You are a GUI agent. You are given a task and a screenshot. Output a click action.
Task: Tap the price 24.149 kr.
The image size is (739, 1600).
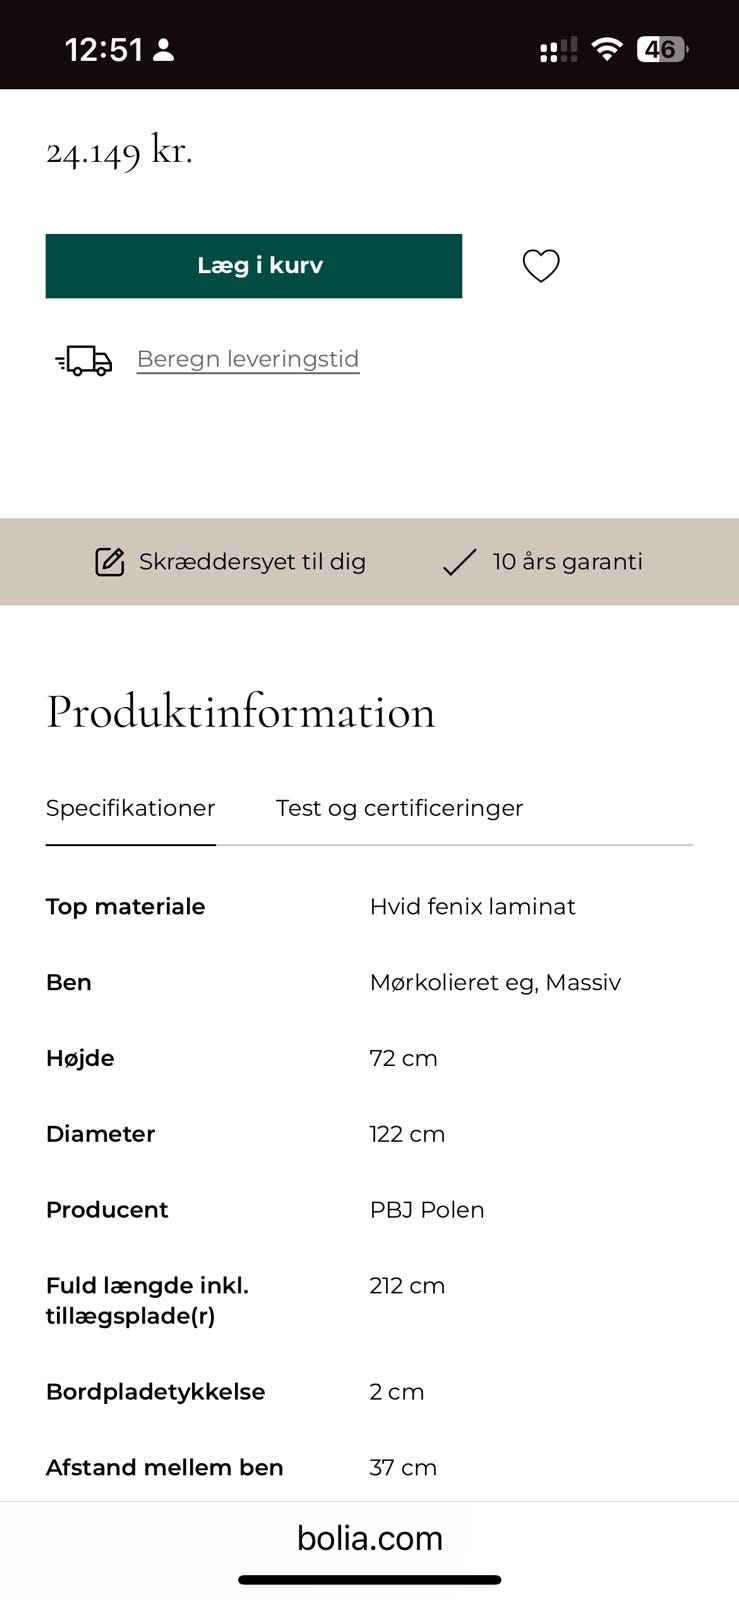(120, 152)
